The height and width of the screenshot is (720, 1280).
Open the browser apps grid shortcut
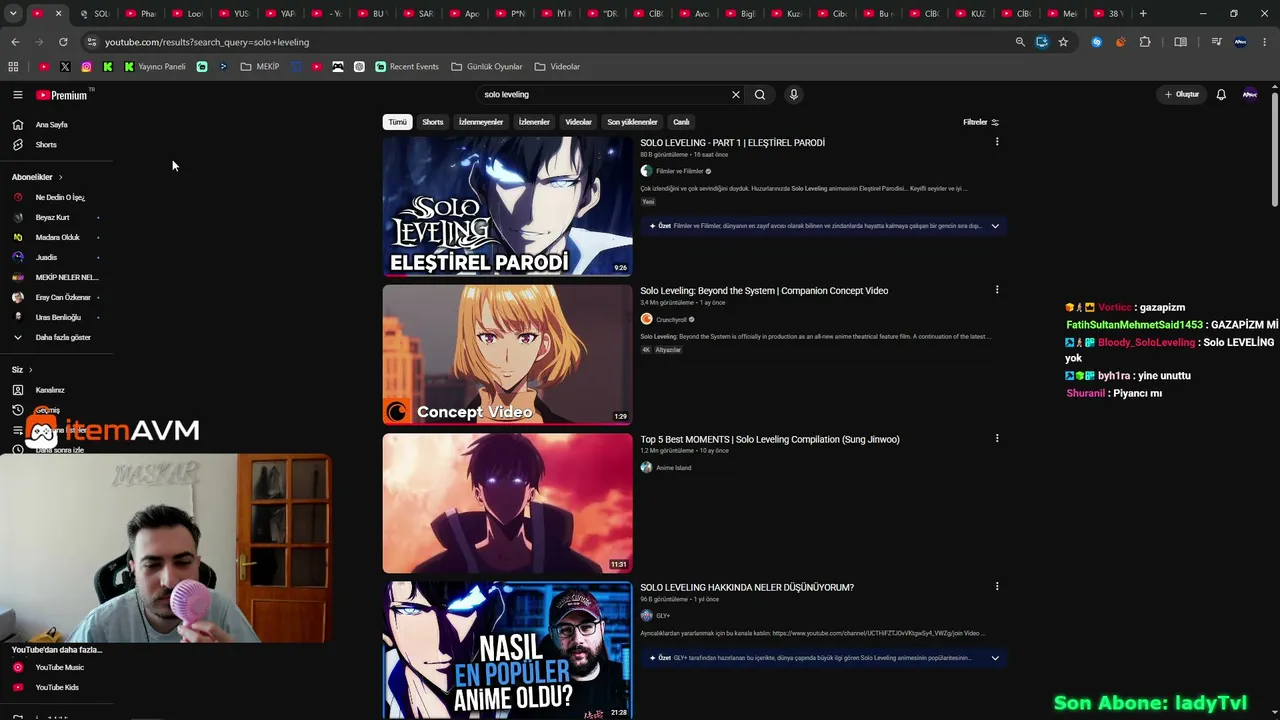click(13, 67)
